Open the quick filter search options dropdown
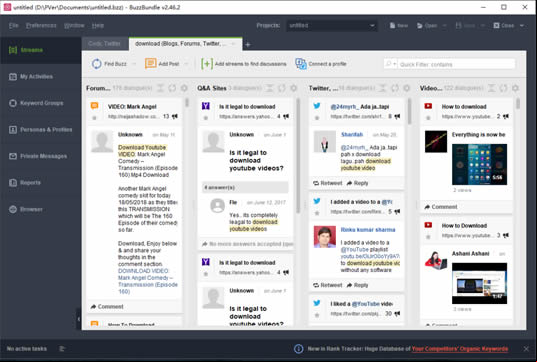537x362 pixels. tap(390, 64)
